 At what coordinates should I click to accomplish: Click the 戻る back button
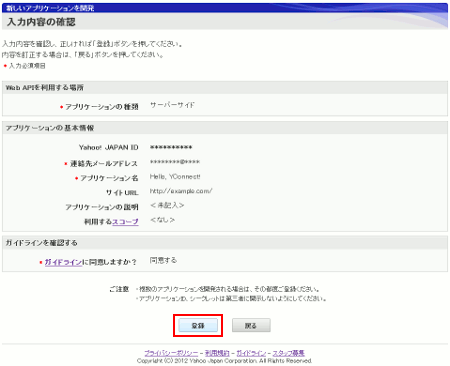251,325
